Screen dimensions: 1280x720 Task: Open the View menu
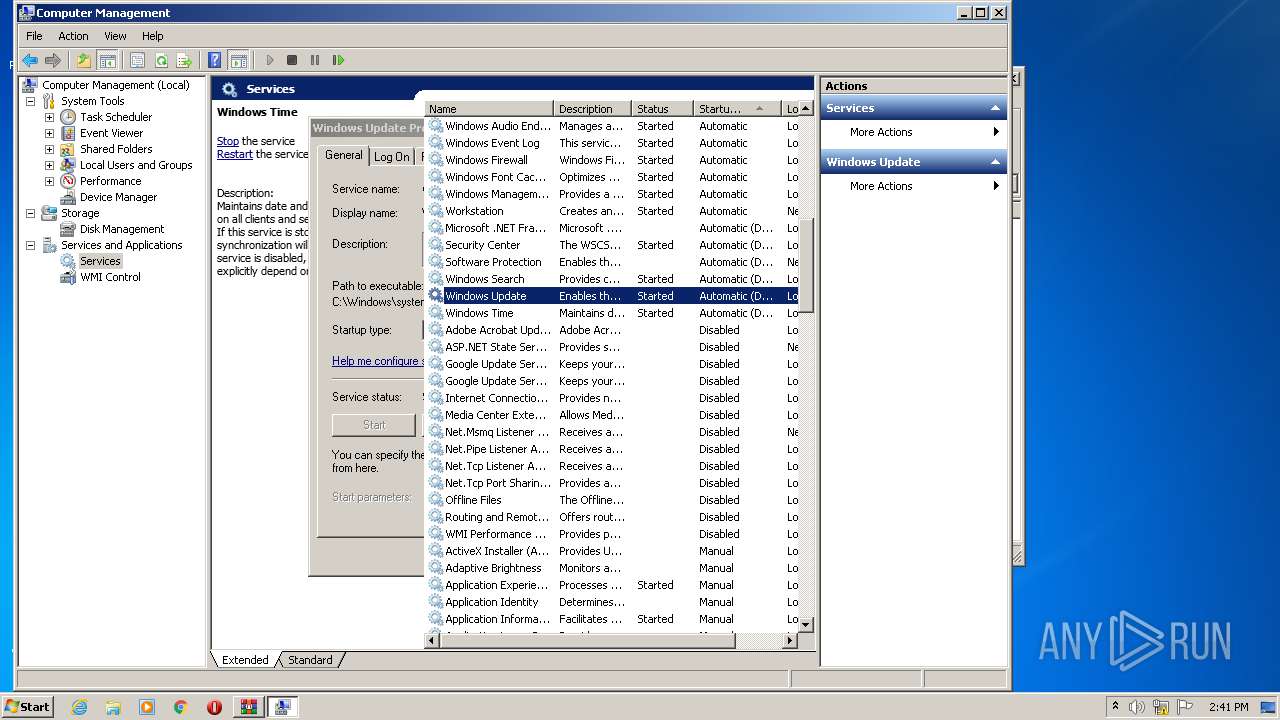(x=115, y=36)
